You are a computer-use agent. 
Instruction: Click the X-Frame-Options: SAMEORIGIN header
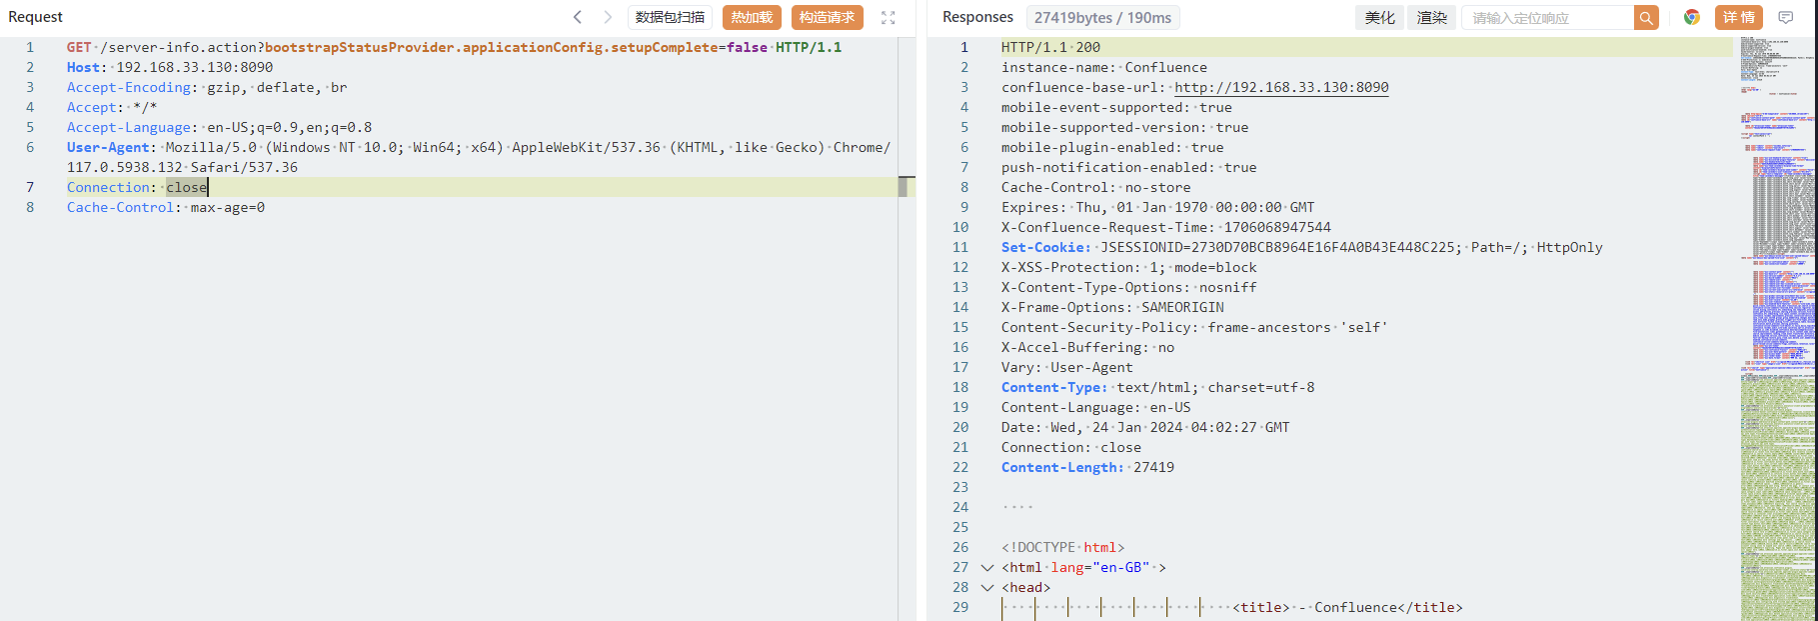tap(1113, 307)
